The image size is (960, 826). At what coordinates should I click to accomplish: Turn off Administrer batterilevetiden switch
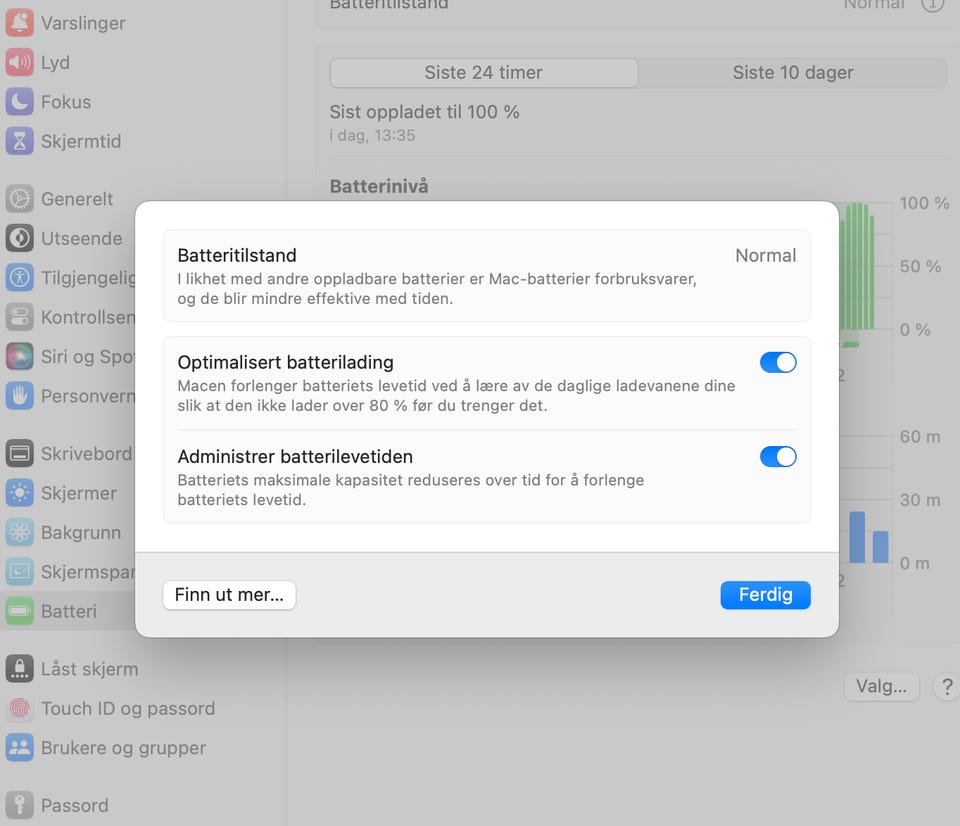[778, 457]
